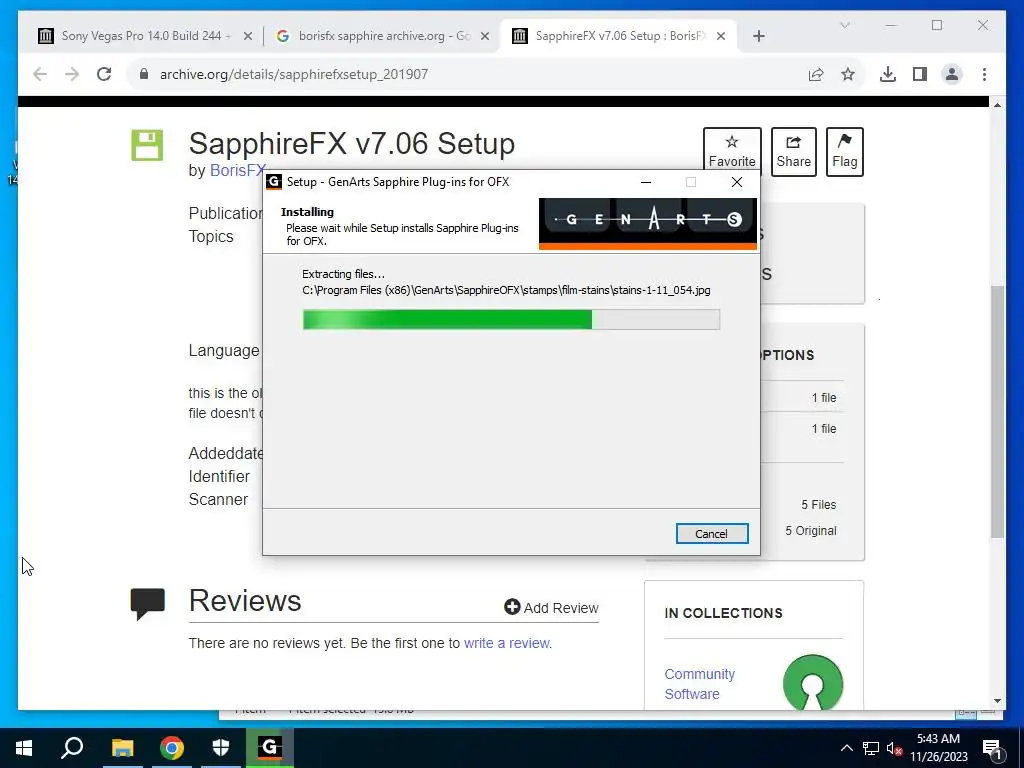Close the SapphireFX Setup browser tab

721,37
